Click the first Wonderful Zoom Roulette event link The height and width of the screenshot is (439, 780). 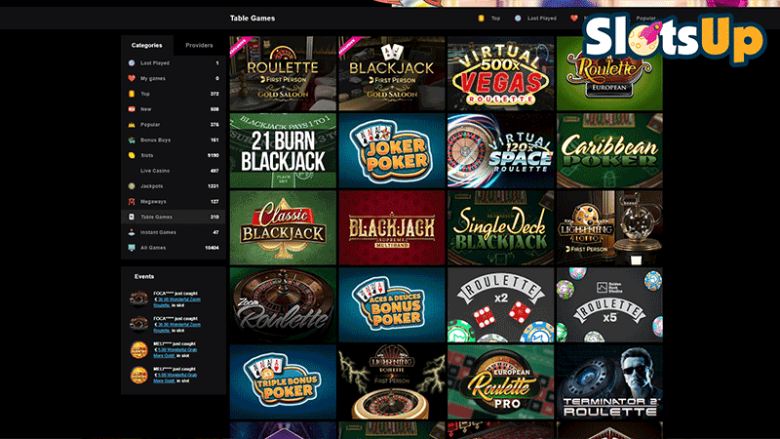[x=178, y=299]
